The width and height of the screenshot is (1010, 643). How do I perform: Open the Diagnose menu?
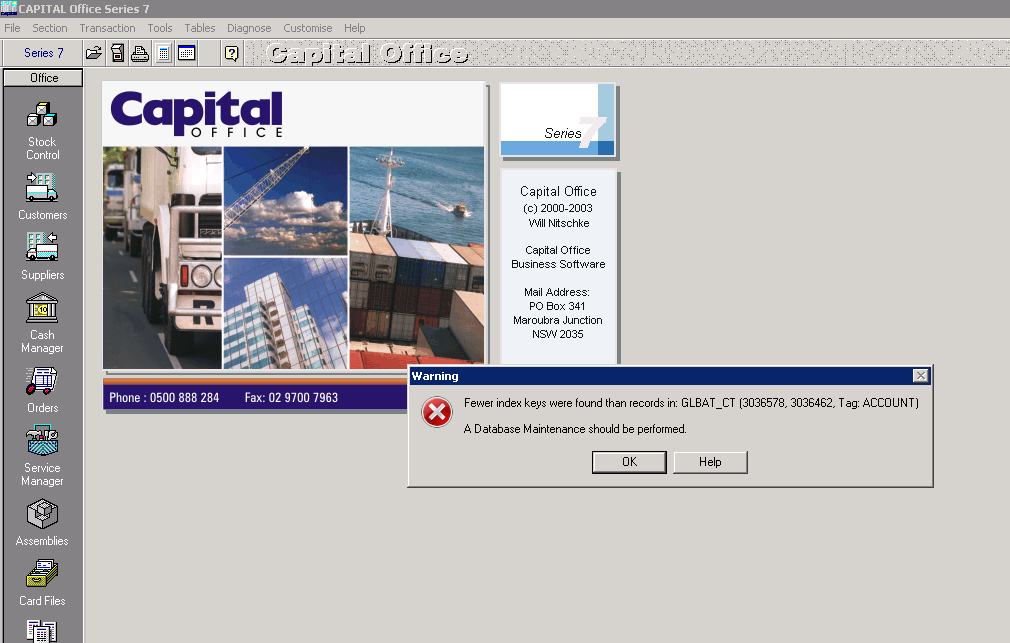(x=249, y=28)
